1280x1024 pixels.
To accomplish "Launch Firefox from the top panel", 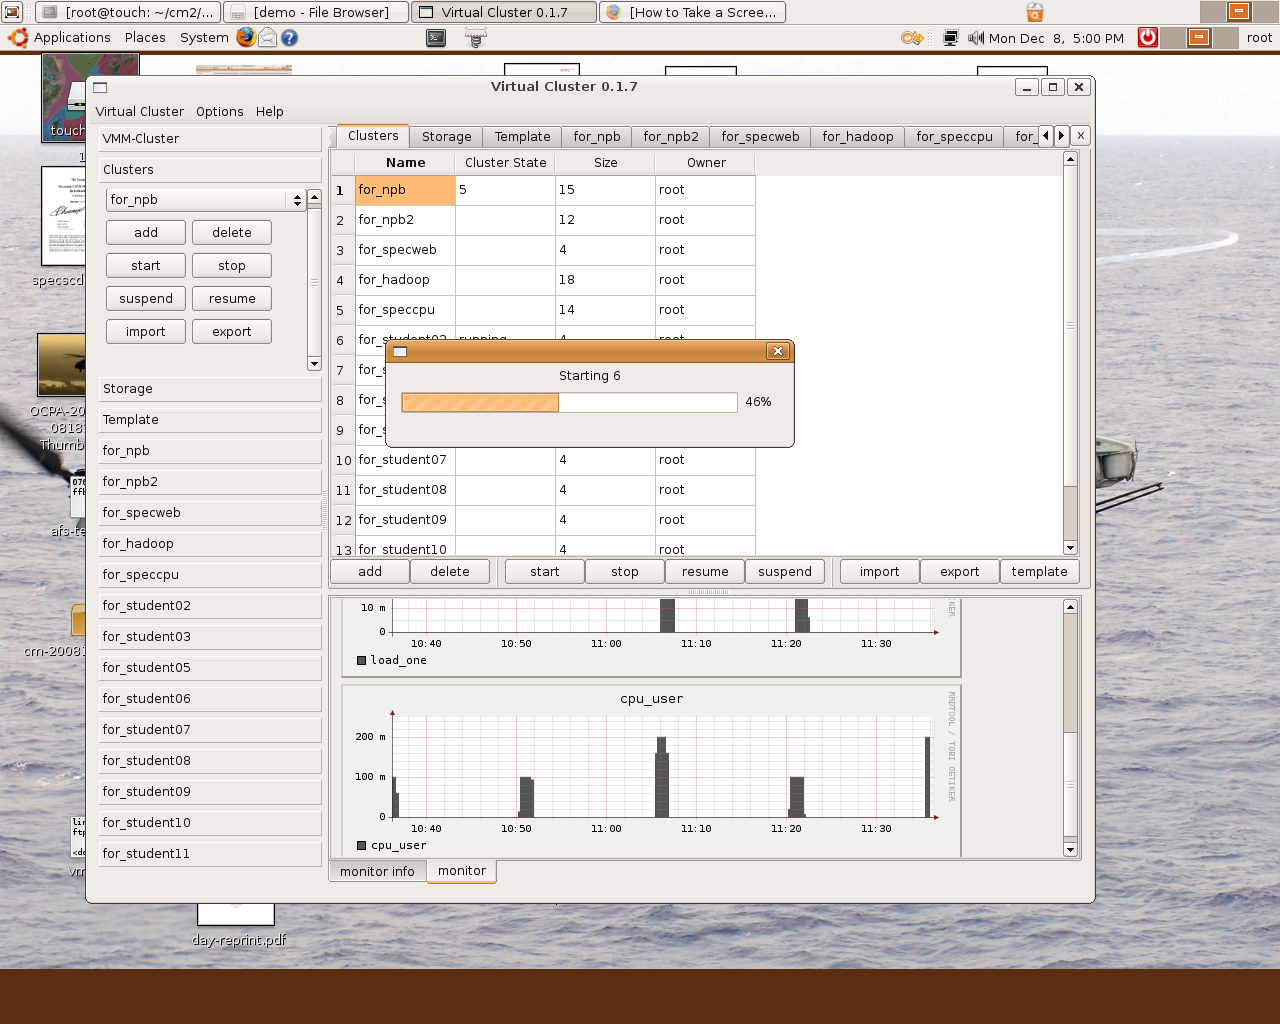I will (246, 38).
